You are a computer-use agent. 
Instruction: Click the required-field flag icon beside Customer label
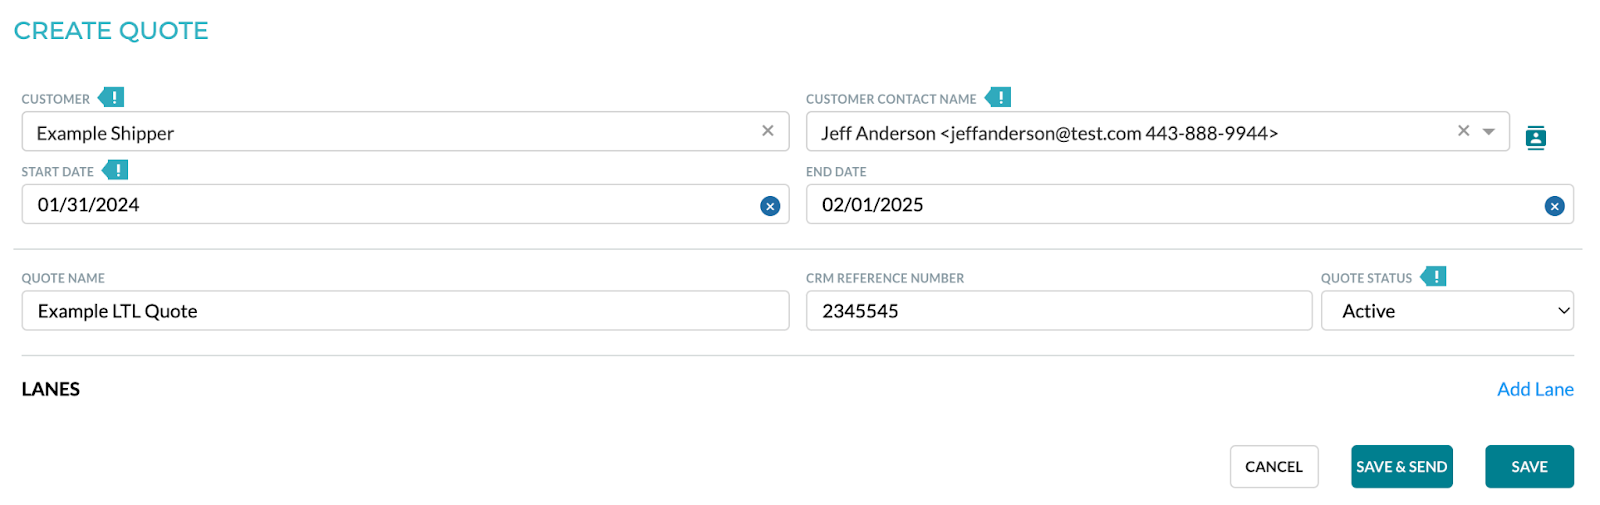[x=112, y=97]
